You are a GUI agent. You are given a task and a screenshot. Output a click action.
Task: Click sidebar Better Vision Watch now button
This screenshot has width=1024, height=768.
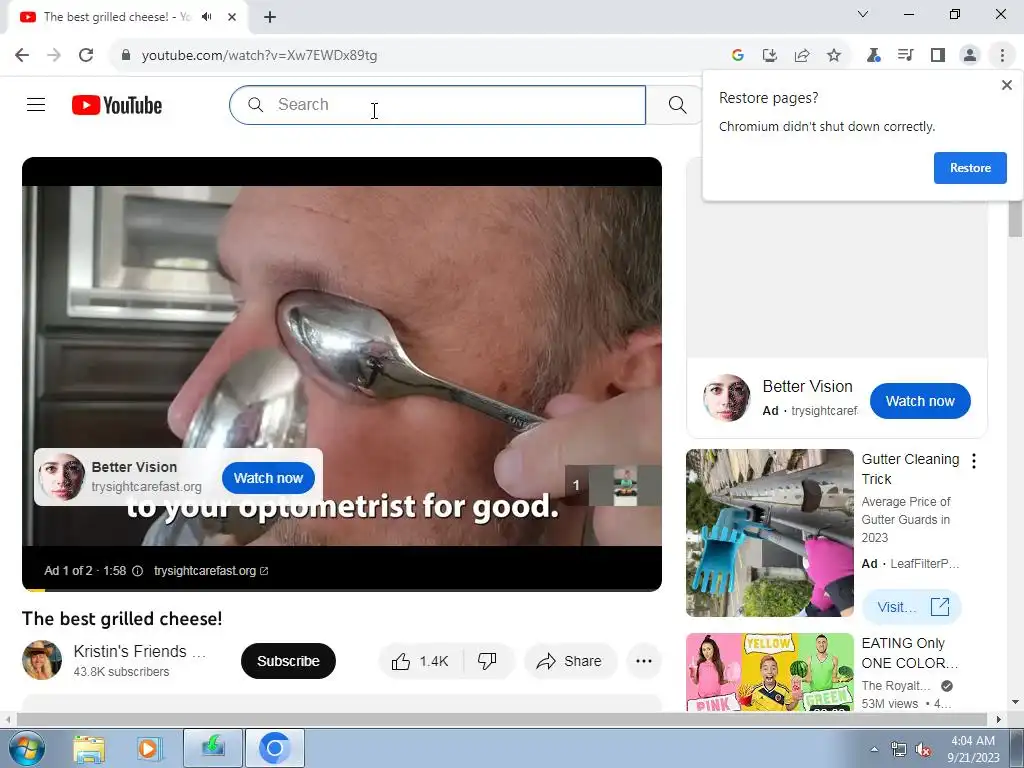click(920, 401)
